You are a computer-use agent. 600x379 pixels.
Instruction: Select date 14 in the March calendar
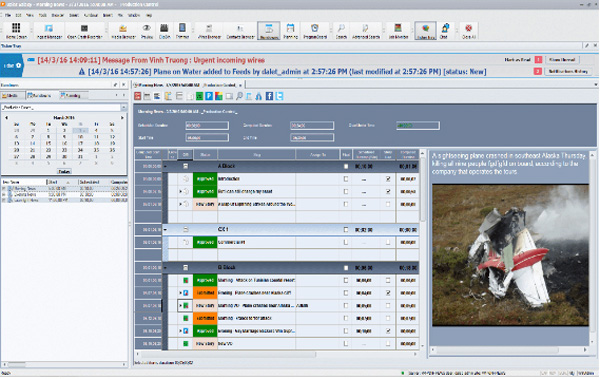pyautogui.click(x=32, y=143)
